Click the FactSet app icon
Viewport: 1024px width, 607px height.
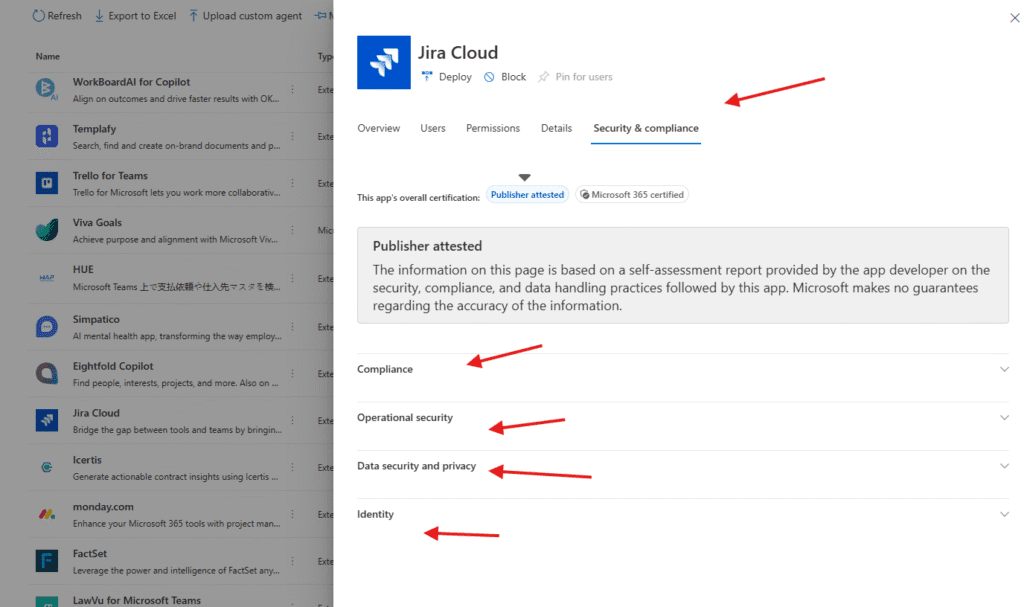tap(46, 561)
